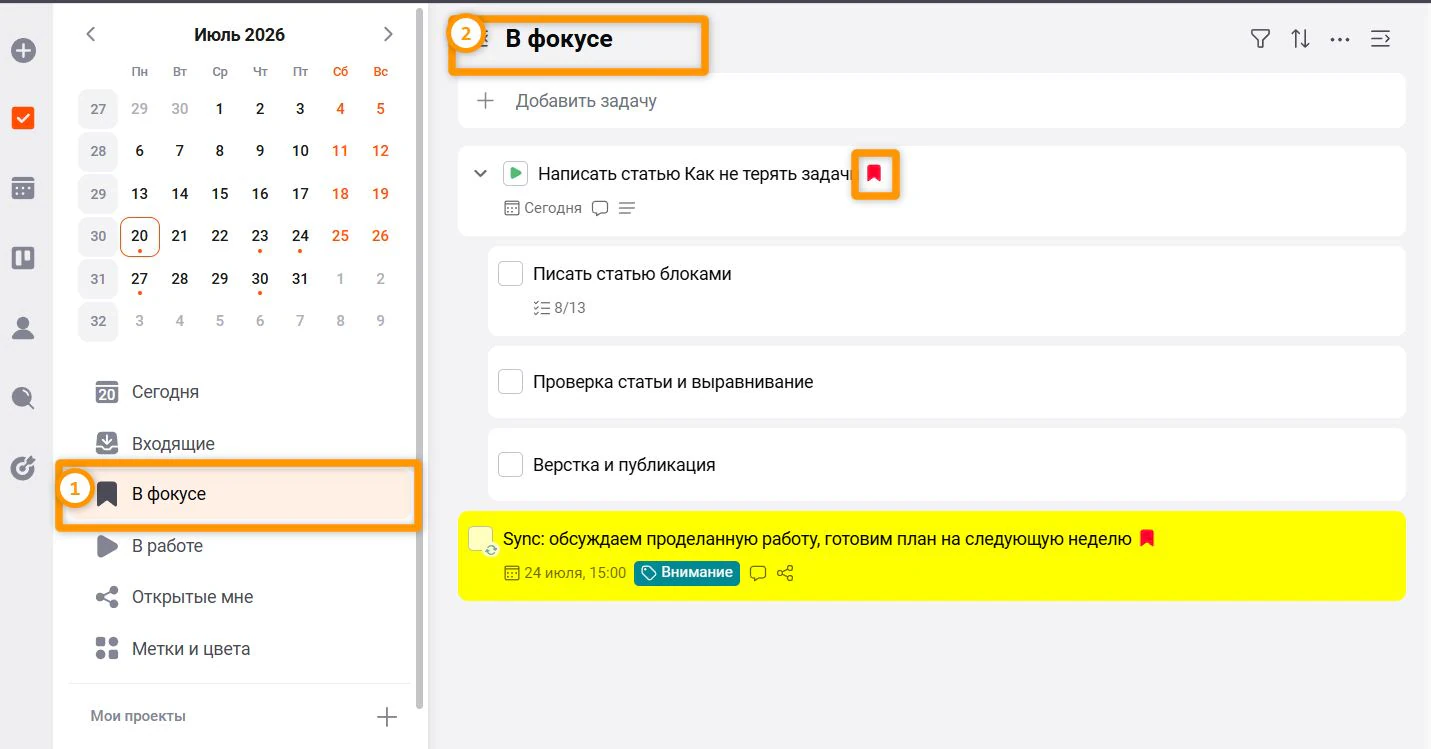Select July 24 in the calendar
This screenshot has height=749, width=1431.
(x=300, y=237)
